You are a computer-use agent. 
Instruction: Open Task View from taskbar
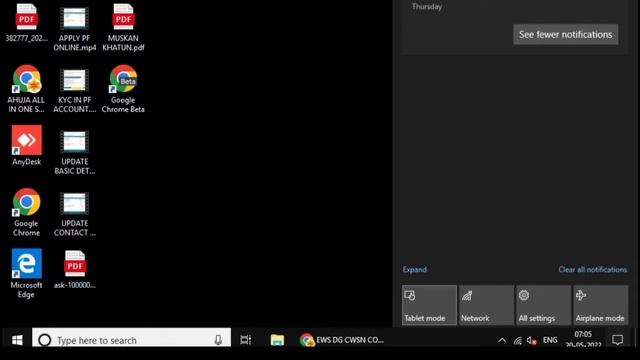click(245, 340)
